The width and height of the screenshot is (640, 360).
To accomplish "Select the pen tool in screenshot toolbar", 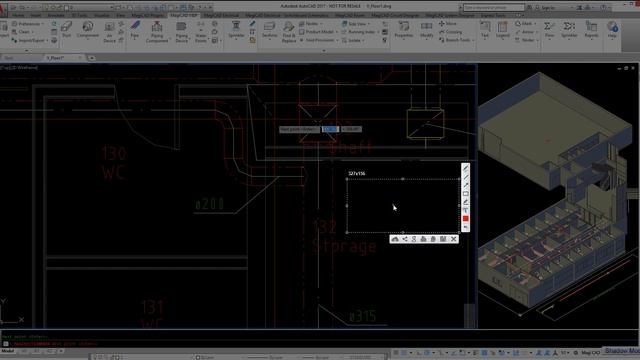I will 465,169.
